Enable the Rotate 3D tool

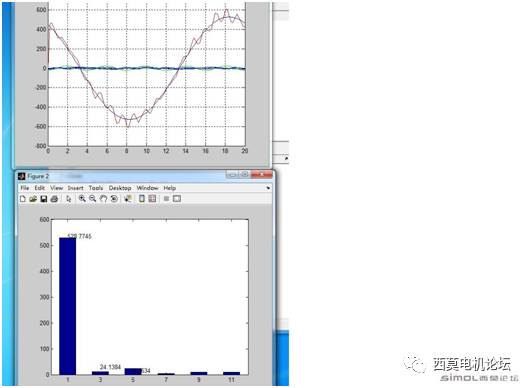[x=114, y=199]
